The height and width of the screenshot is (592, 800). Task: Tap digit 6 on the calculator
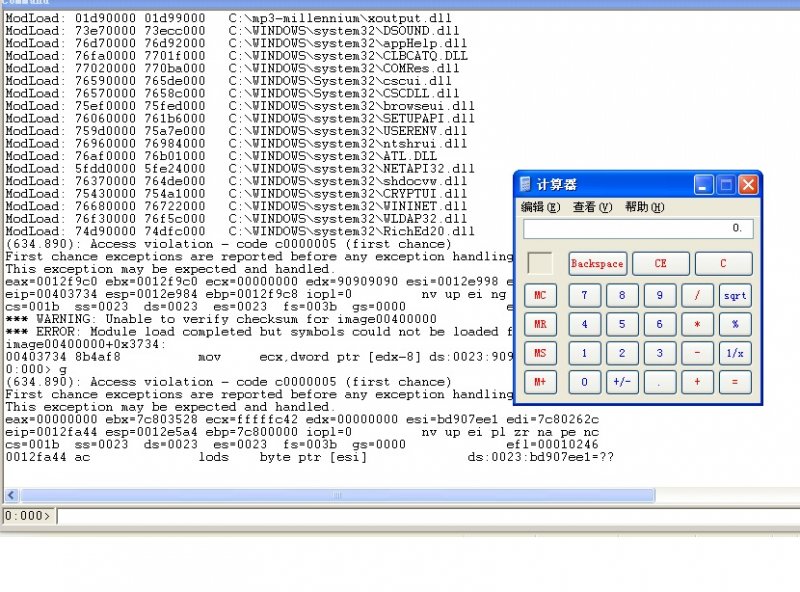coord(660,324)
